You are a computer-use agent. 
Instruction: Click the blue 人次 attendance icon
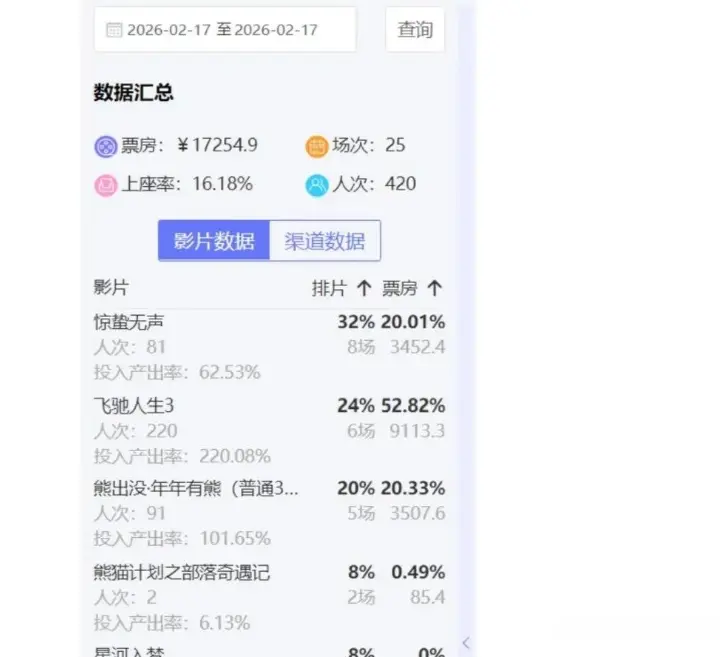pos(317,185)
